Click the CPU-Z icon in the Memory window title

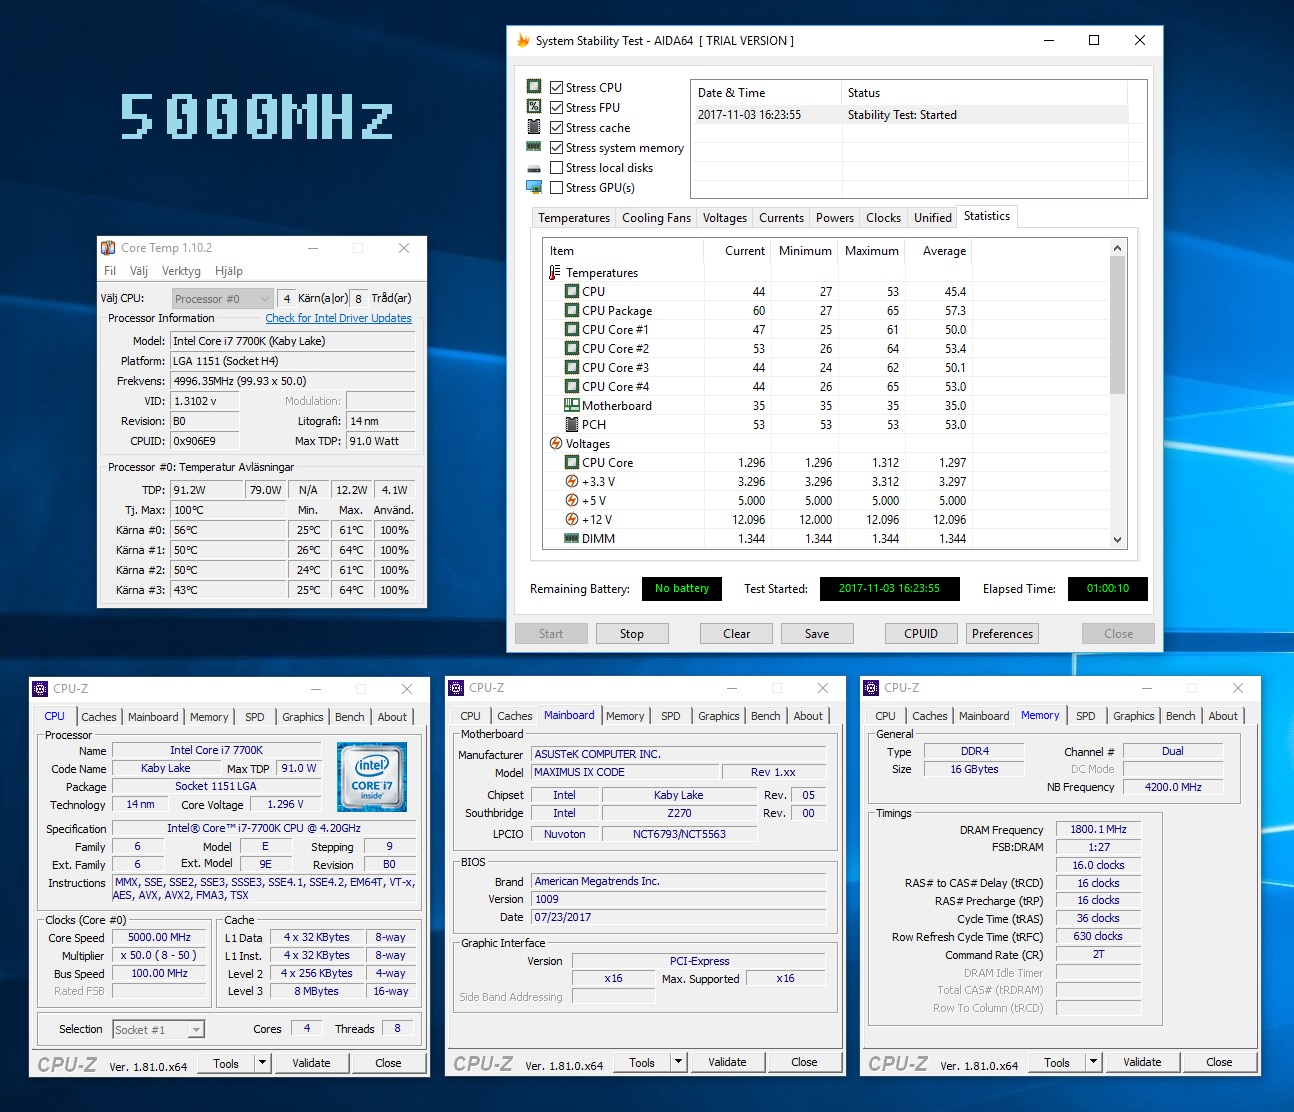[x=871, y=688]
